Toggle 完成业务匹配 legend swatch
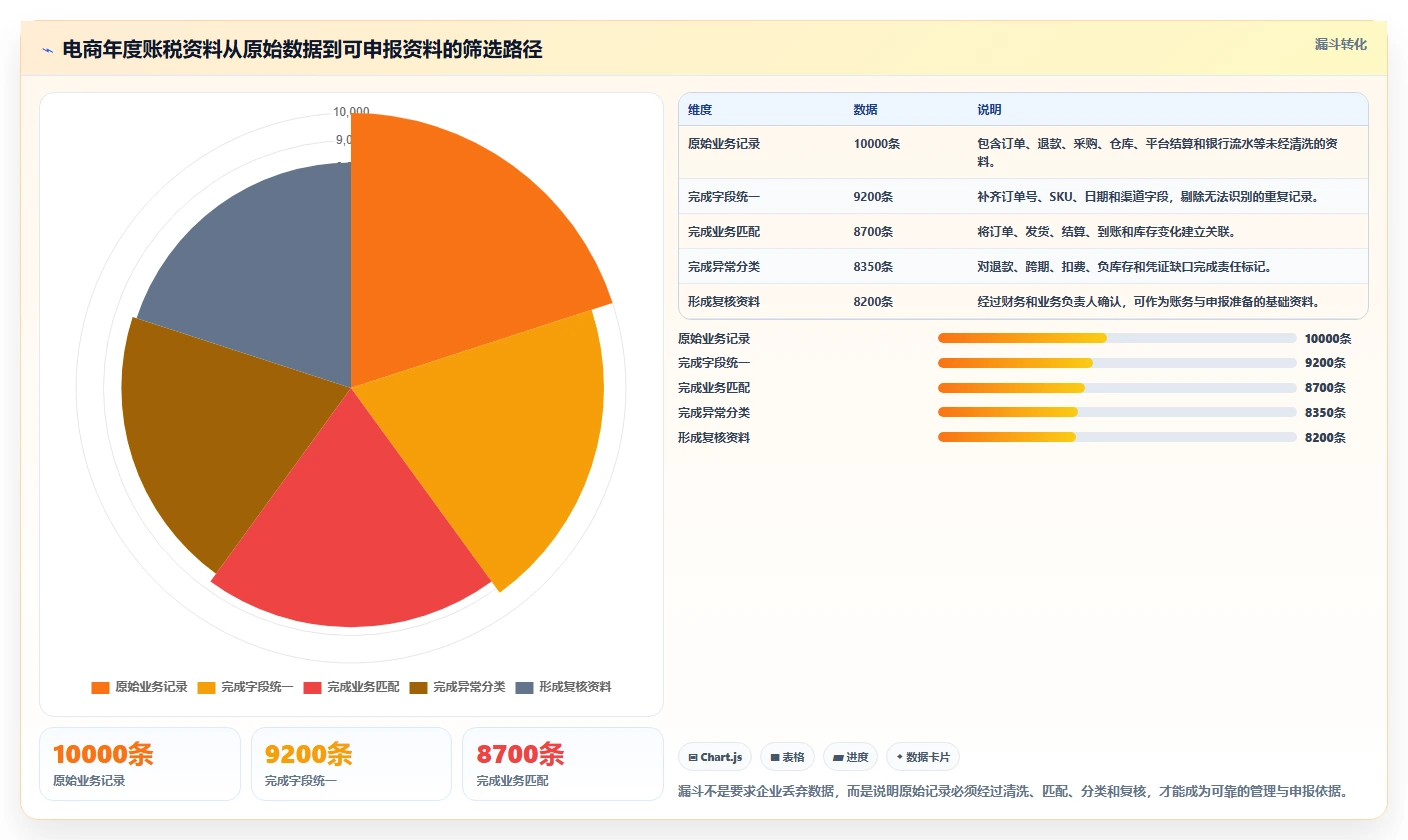Viewport: 1408px width, 840px height. click(312, 687)
